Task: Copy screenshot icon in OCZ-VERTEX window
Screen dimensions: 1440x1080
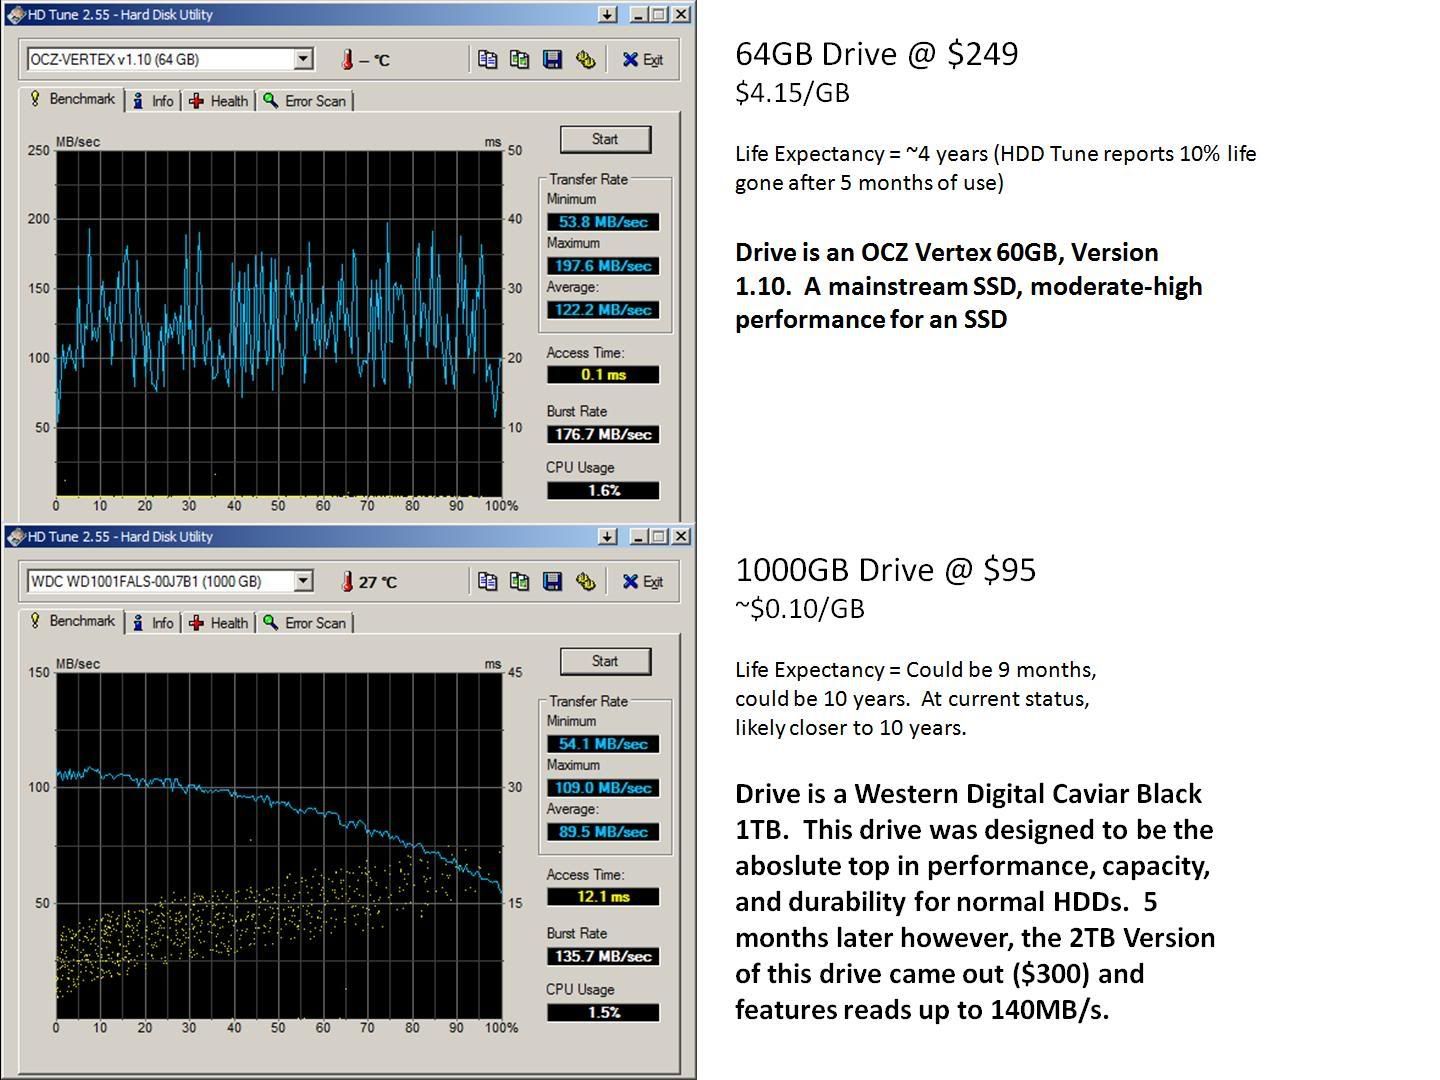Action: [x=519, y=60]
